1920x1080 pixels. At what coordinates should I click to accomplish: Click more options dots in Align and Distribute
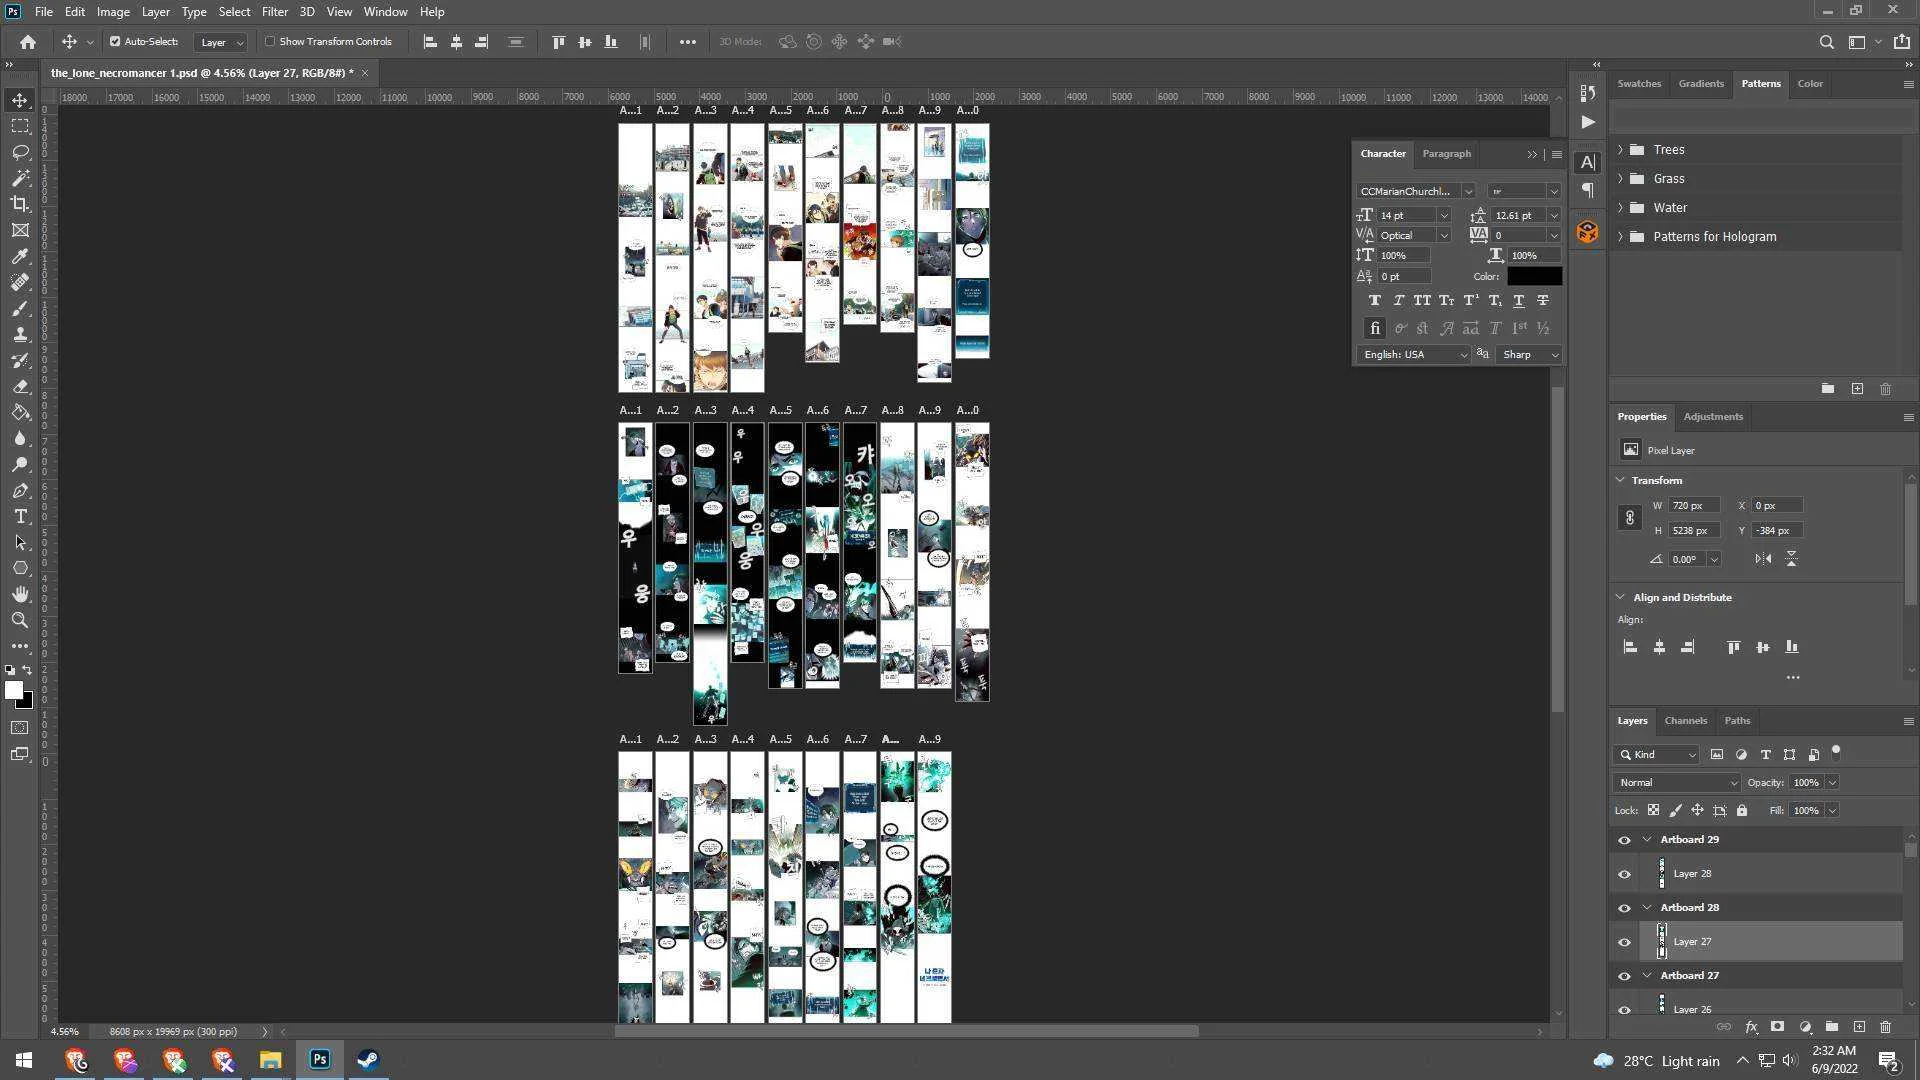(1792, 678)
